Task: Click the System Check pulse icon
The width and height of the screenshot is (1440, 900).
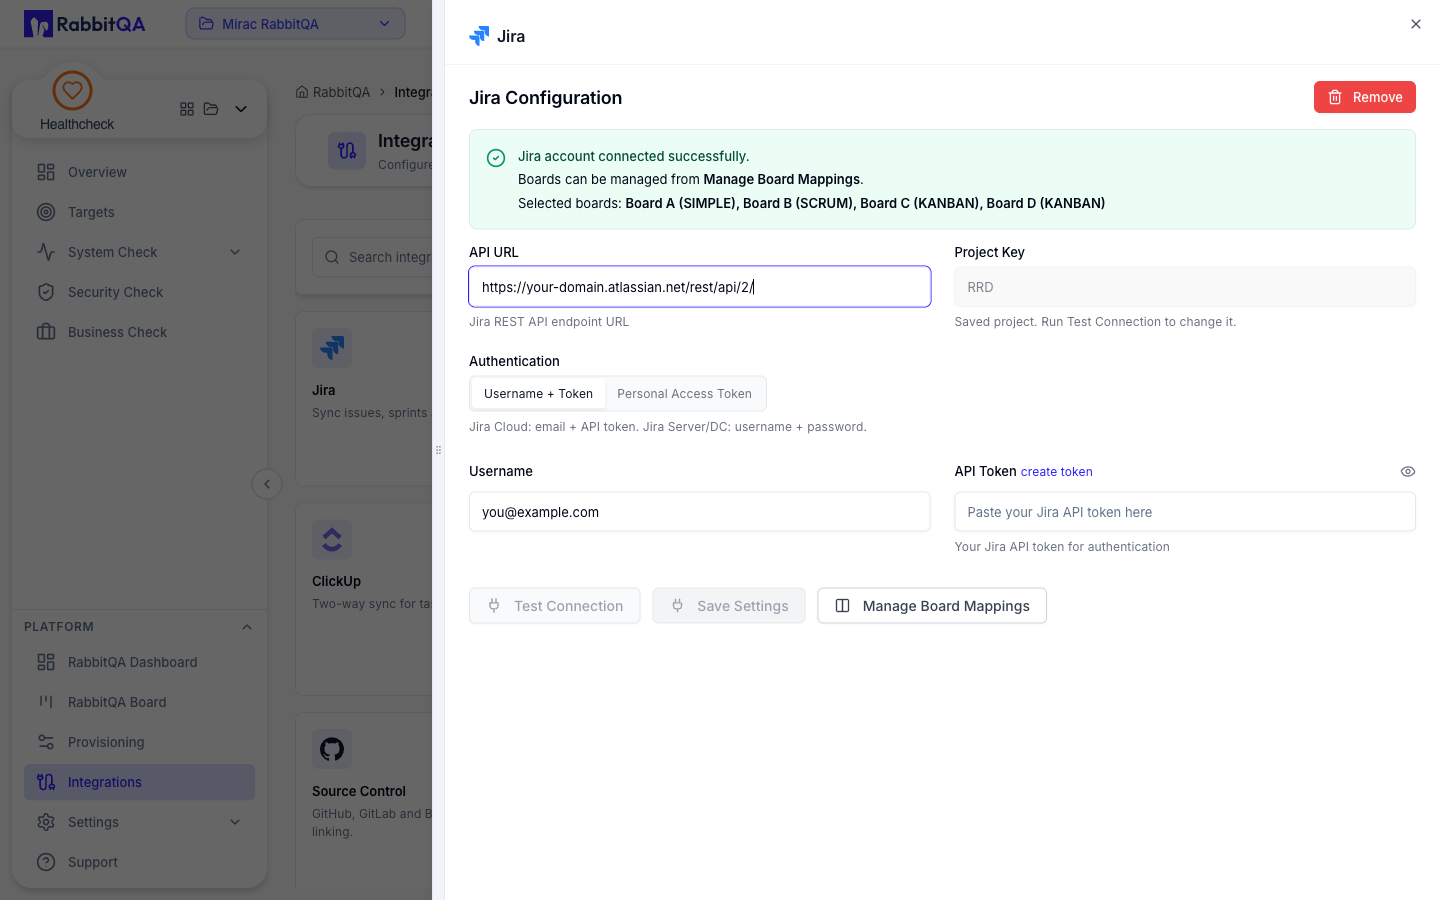Action: click(x=46, y=252)
